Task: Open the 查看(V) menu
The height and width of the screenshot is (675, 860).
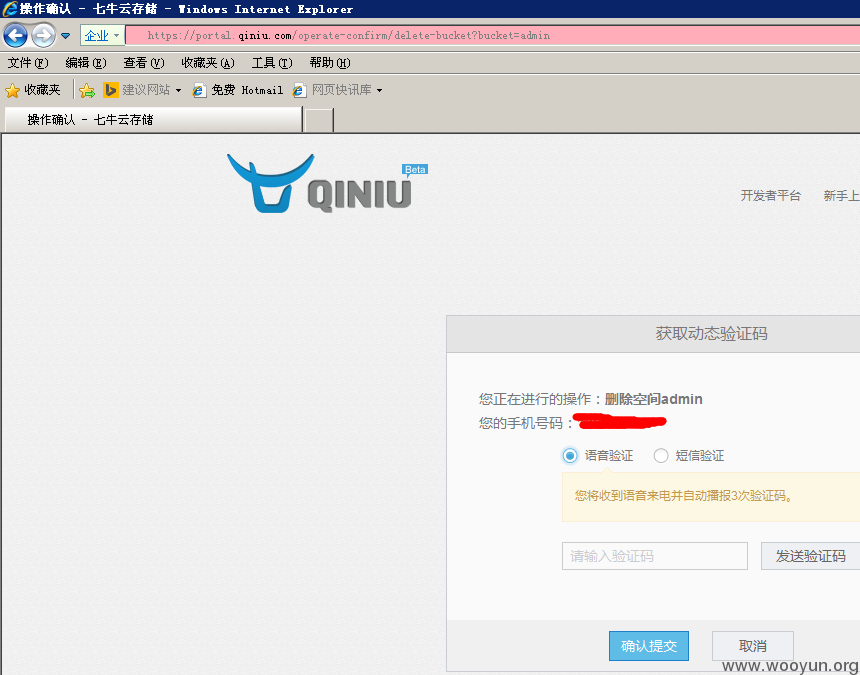Action: pos(144,63)
